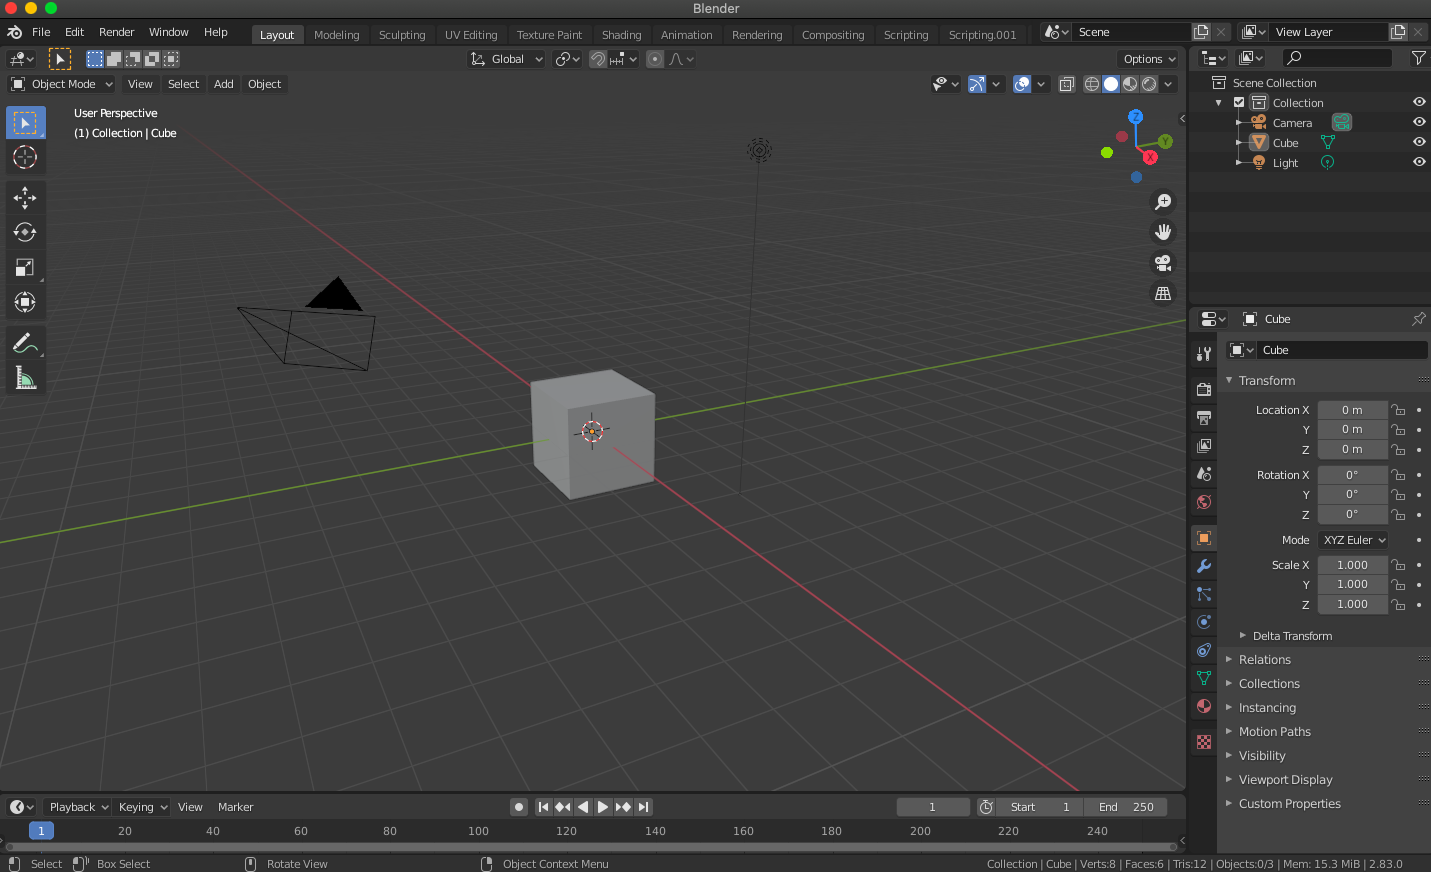Open the Render menu
This screenshot has width=1431, height=872.
(x=116, y=32)
